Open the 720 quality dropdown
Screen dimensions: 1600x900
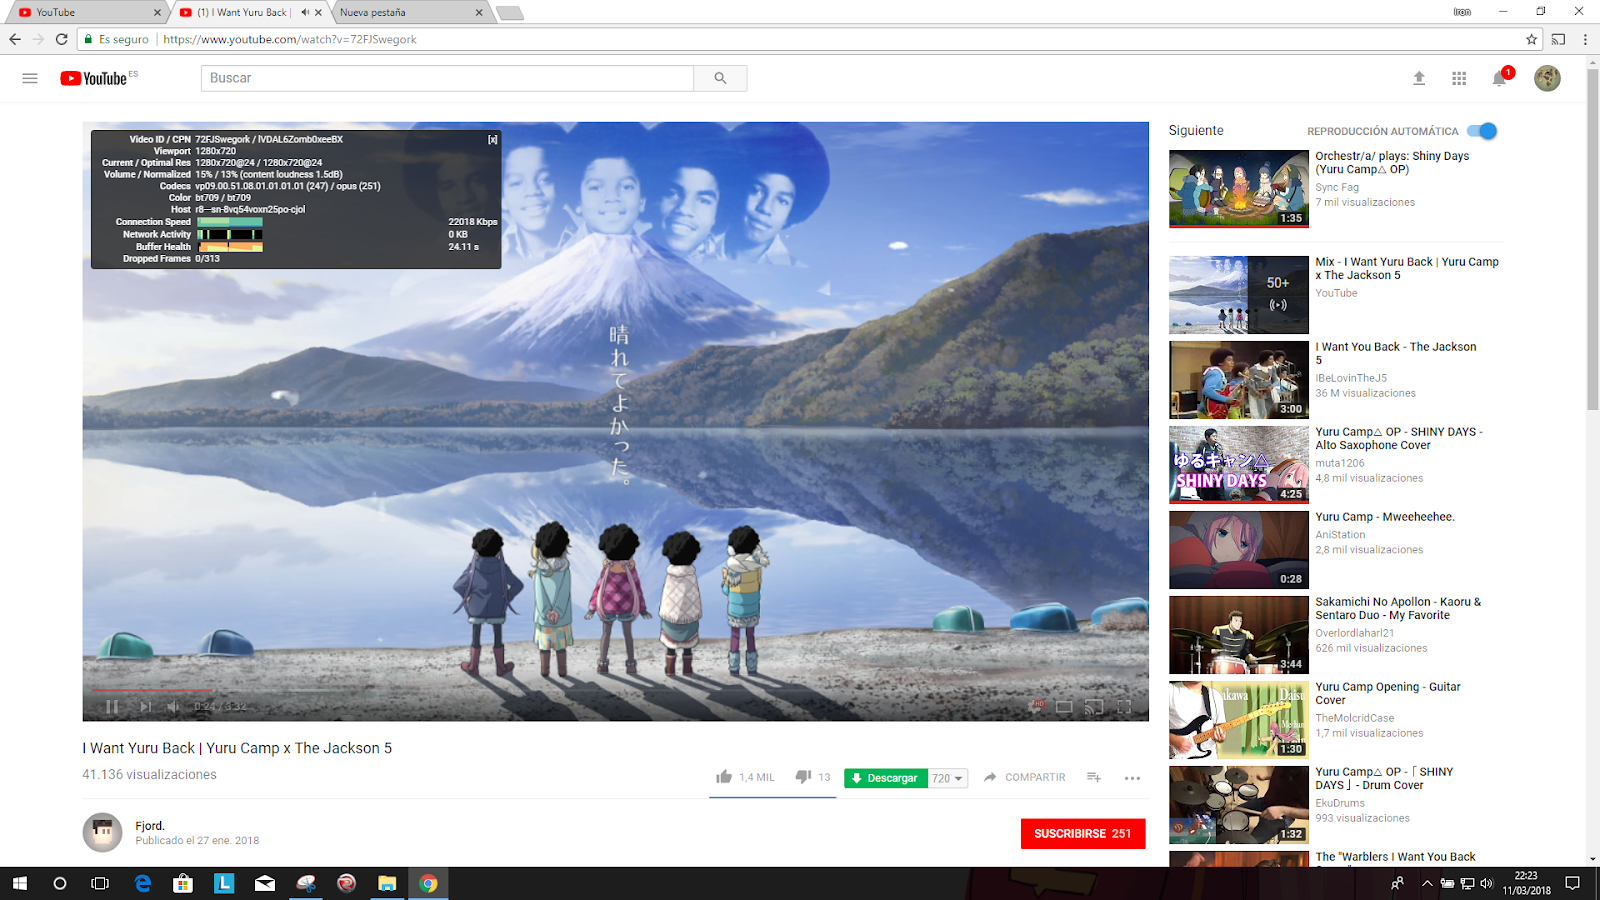coord(948,778)
